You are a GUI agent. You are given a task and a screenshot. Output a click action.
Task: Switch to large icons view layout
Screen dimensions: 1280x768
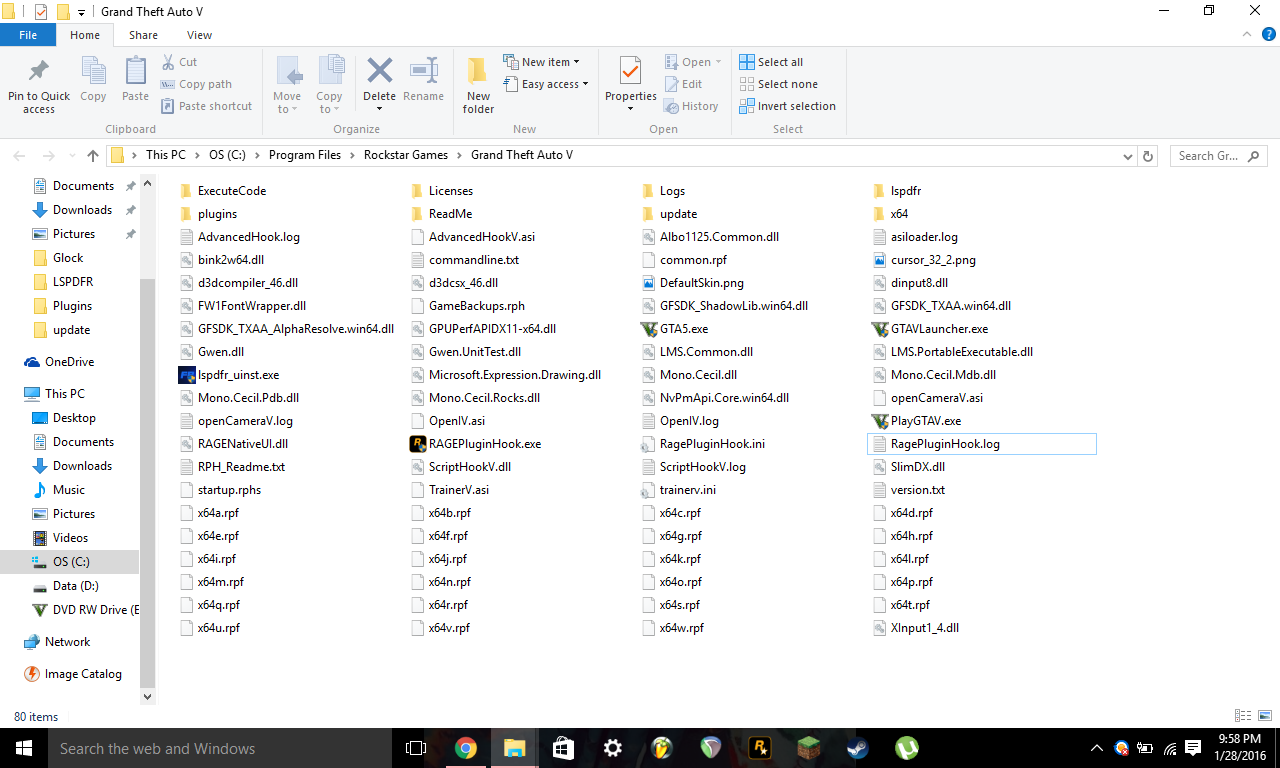point(1263,716)
